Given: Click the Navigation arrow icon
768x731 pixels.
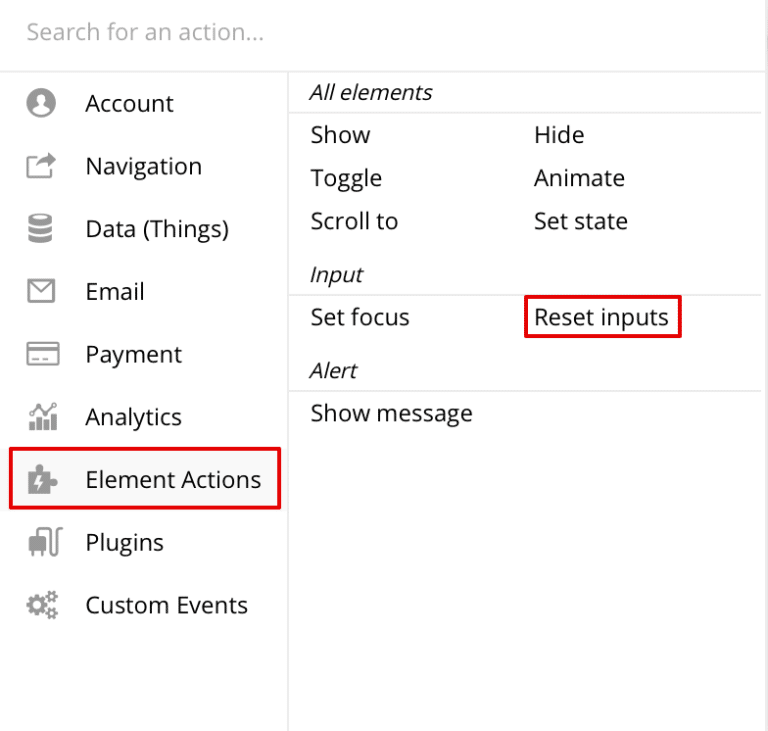Looking at the screenshot, I should tap(41, 167).
